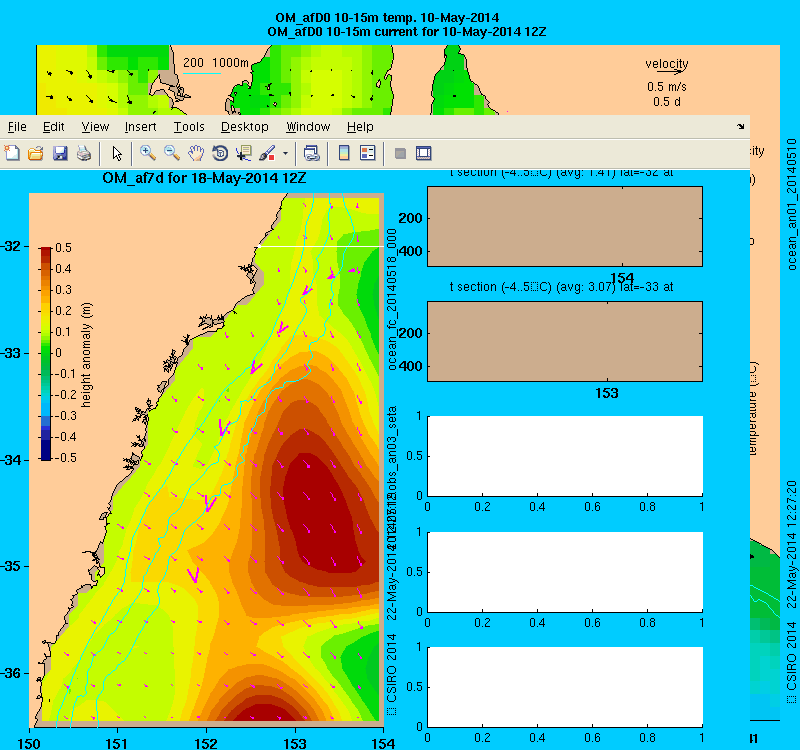Click 'ocean_an01_20140510' vertical label at right edge
The height and width of the screenshot is (750, 800).
coord(791,204)
